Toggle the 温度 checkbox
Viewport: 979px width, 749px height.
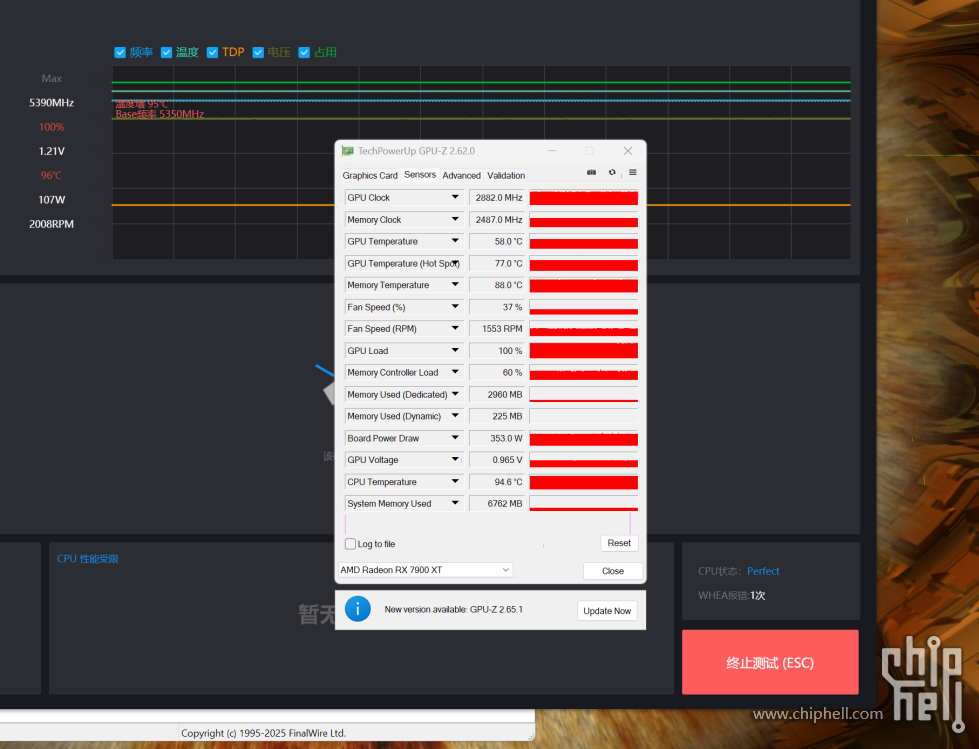[166, 52]
